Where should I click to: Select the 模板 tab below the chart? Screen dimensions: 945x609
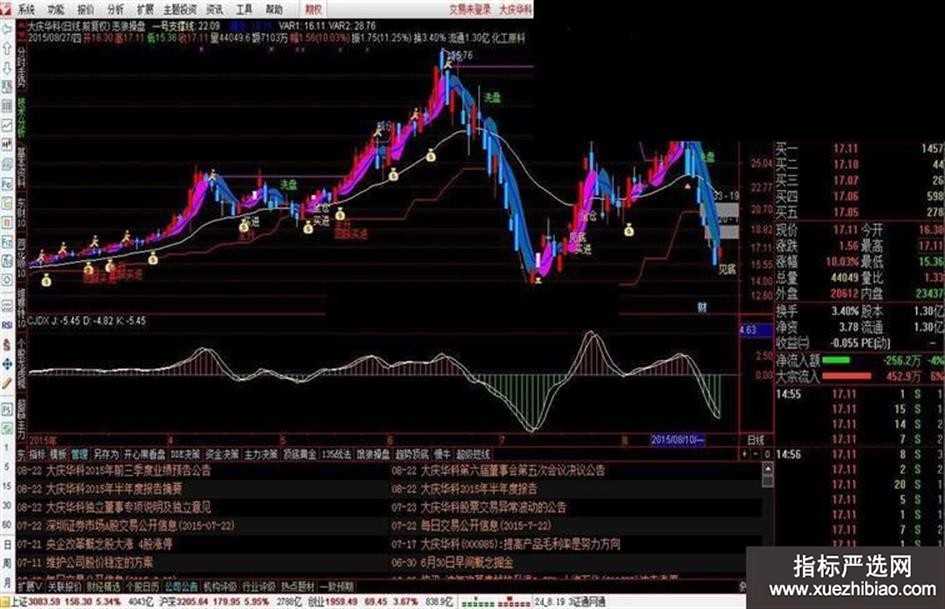click(x=58, y=455)
